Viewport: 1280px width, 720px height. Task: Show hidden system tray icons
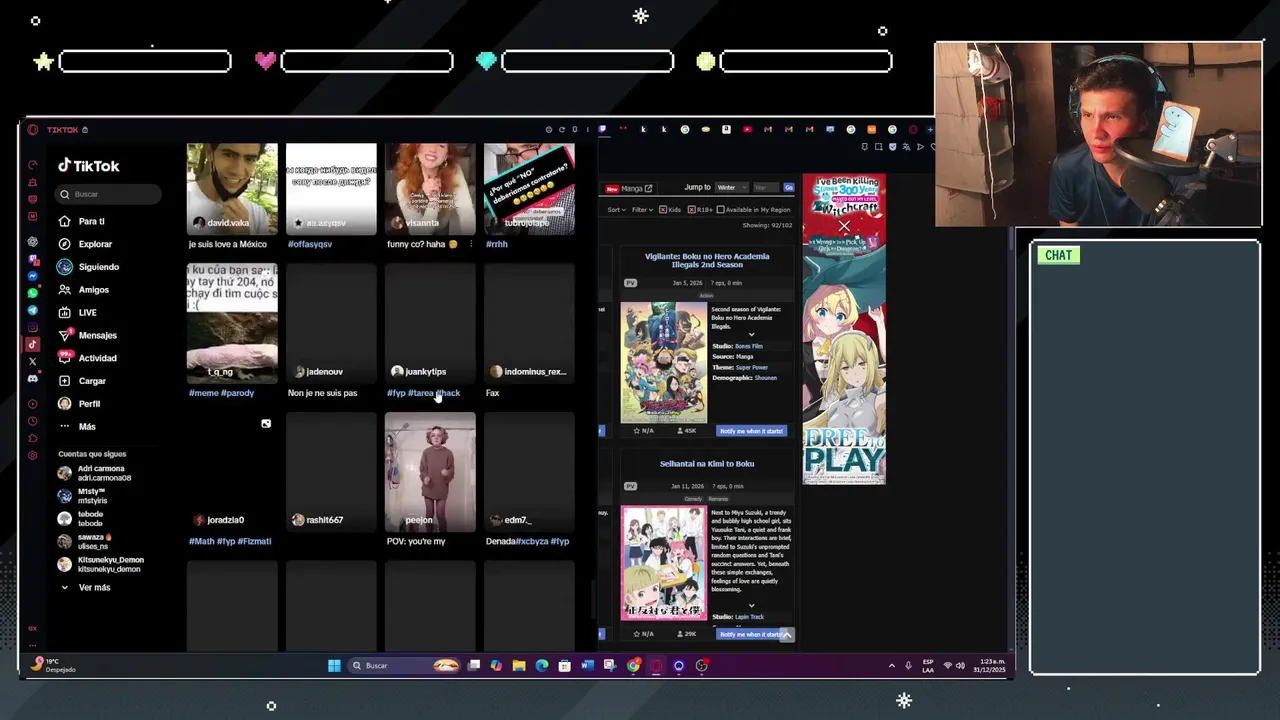pos(892,665)
